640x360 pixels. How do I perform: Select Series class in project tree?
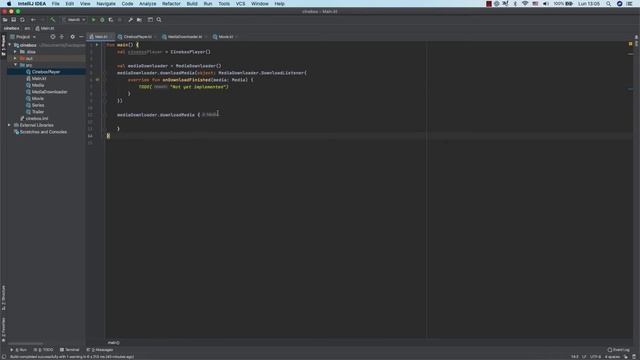(x=38, y=105)
